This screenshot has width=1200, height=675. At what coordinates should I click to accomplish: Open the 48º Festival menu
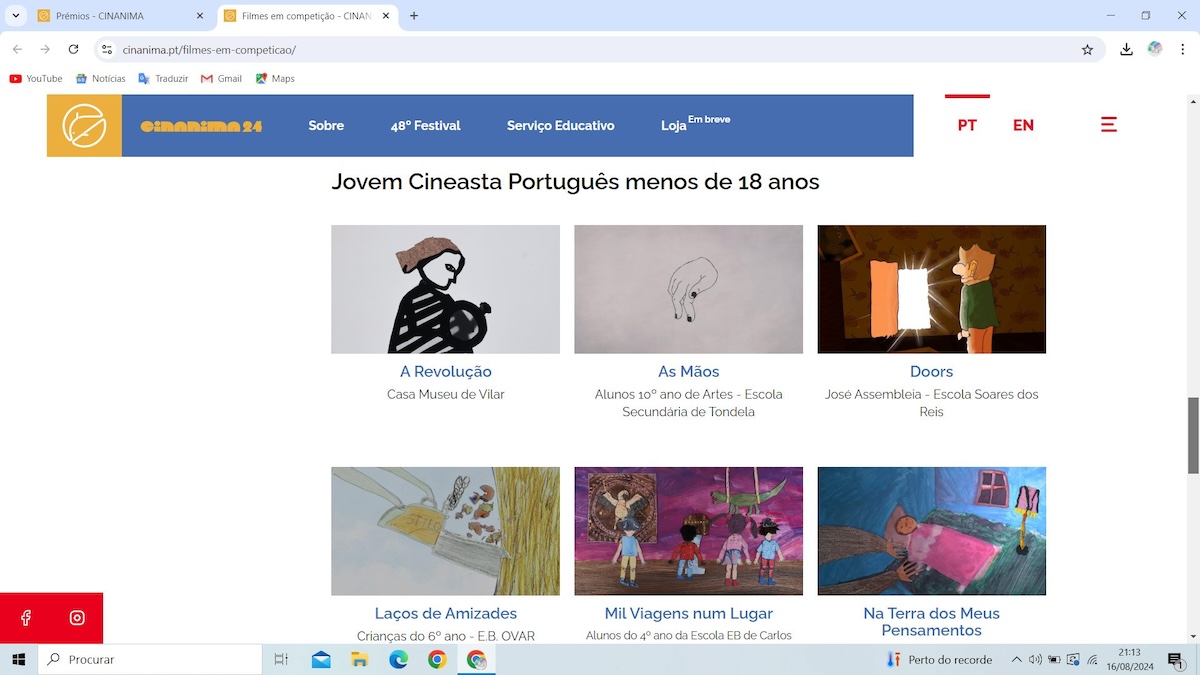[425, 126]
